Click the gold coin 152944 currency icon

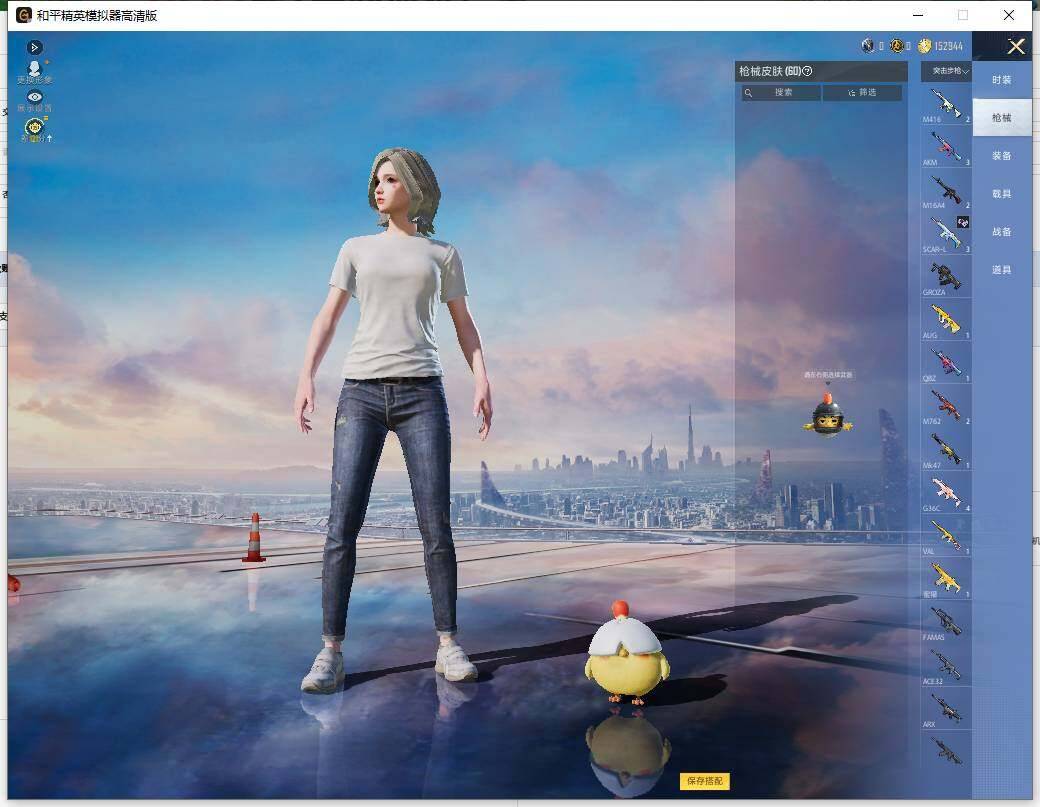(925, 46)
